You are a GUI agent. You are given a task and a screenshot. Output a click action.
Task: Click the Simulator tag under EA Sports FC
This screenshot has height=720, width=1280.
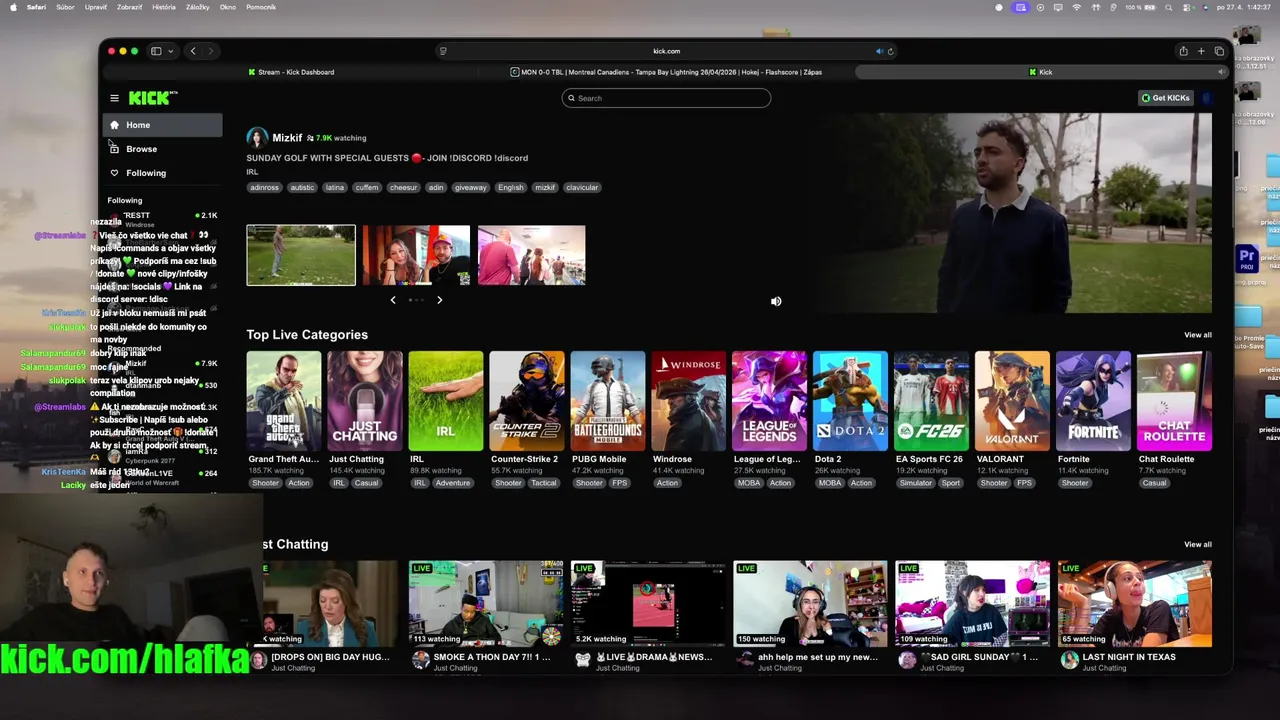click(x=915, y=483)
